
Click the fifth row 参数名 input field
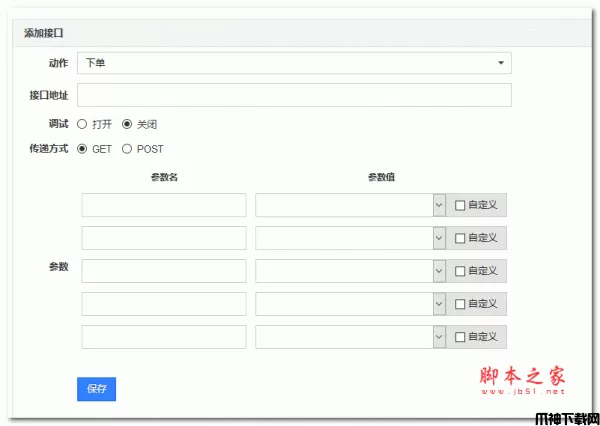pyautogui.click(x=164, y=337)
